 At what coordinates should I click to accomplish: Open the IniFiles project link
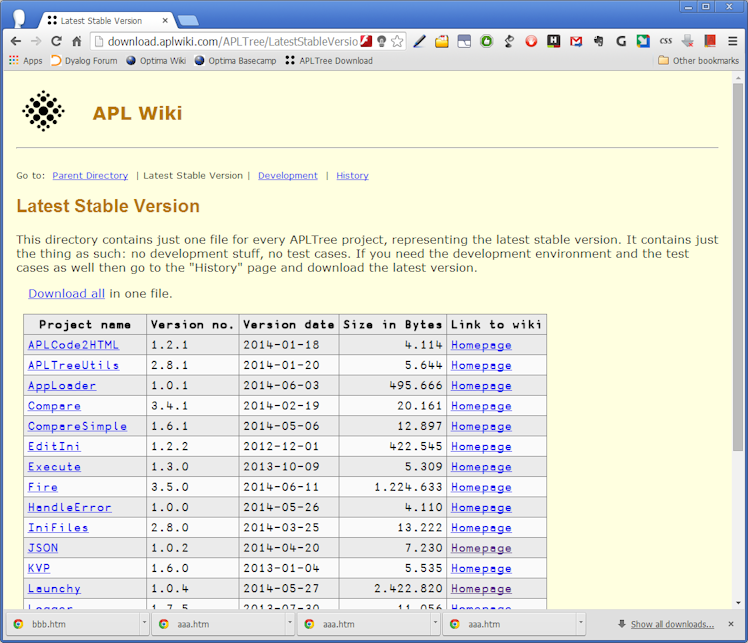click(58, 528)
